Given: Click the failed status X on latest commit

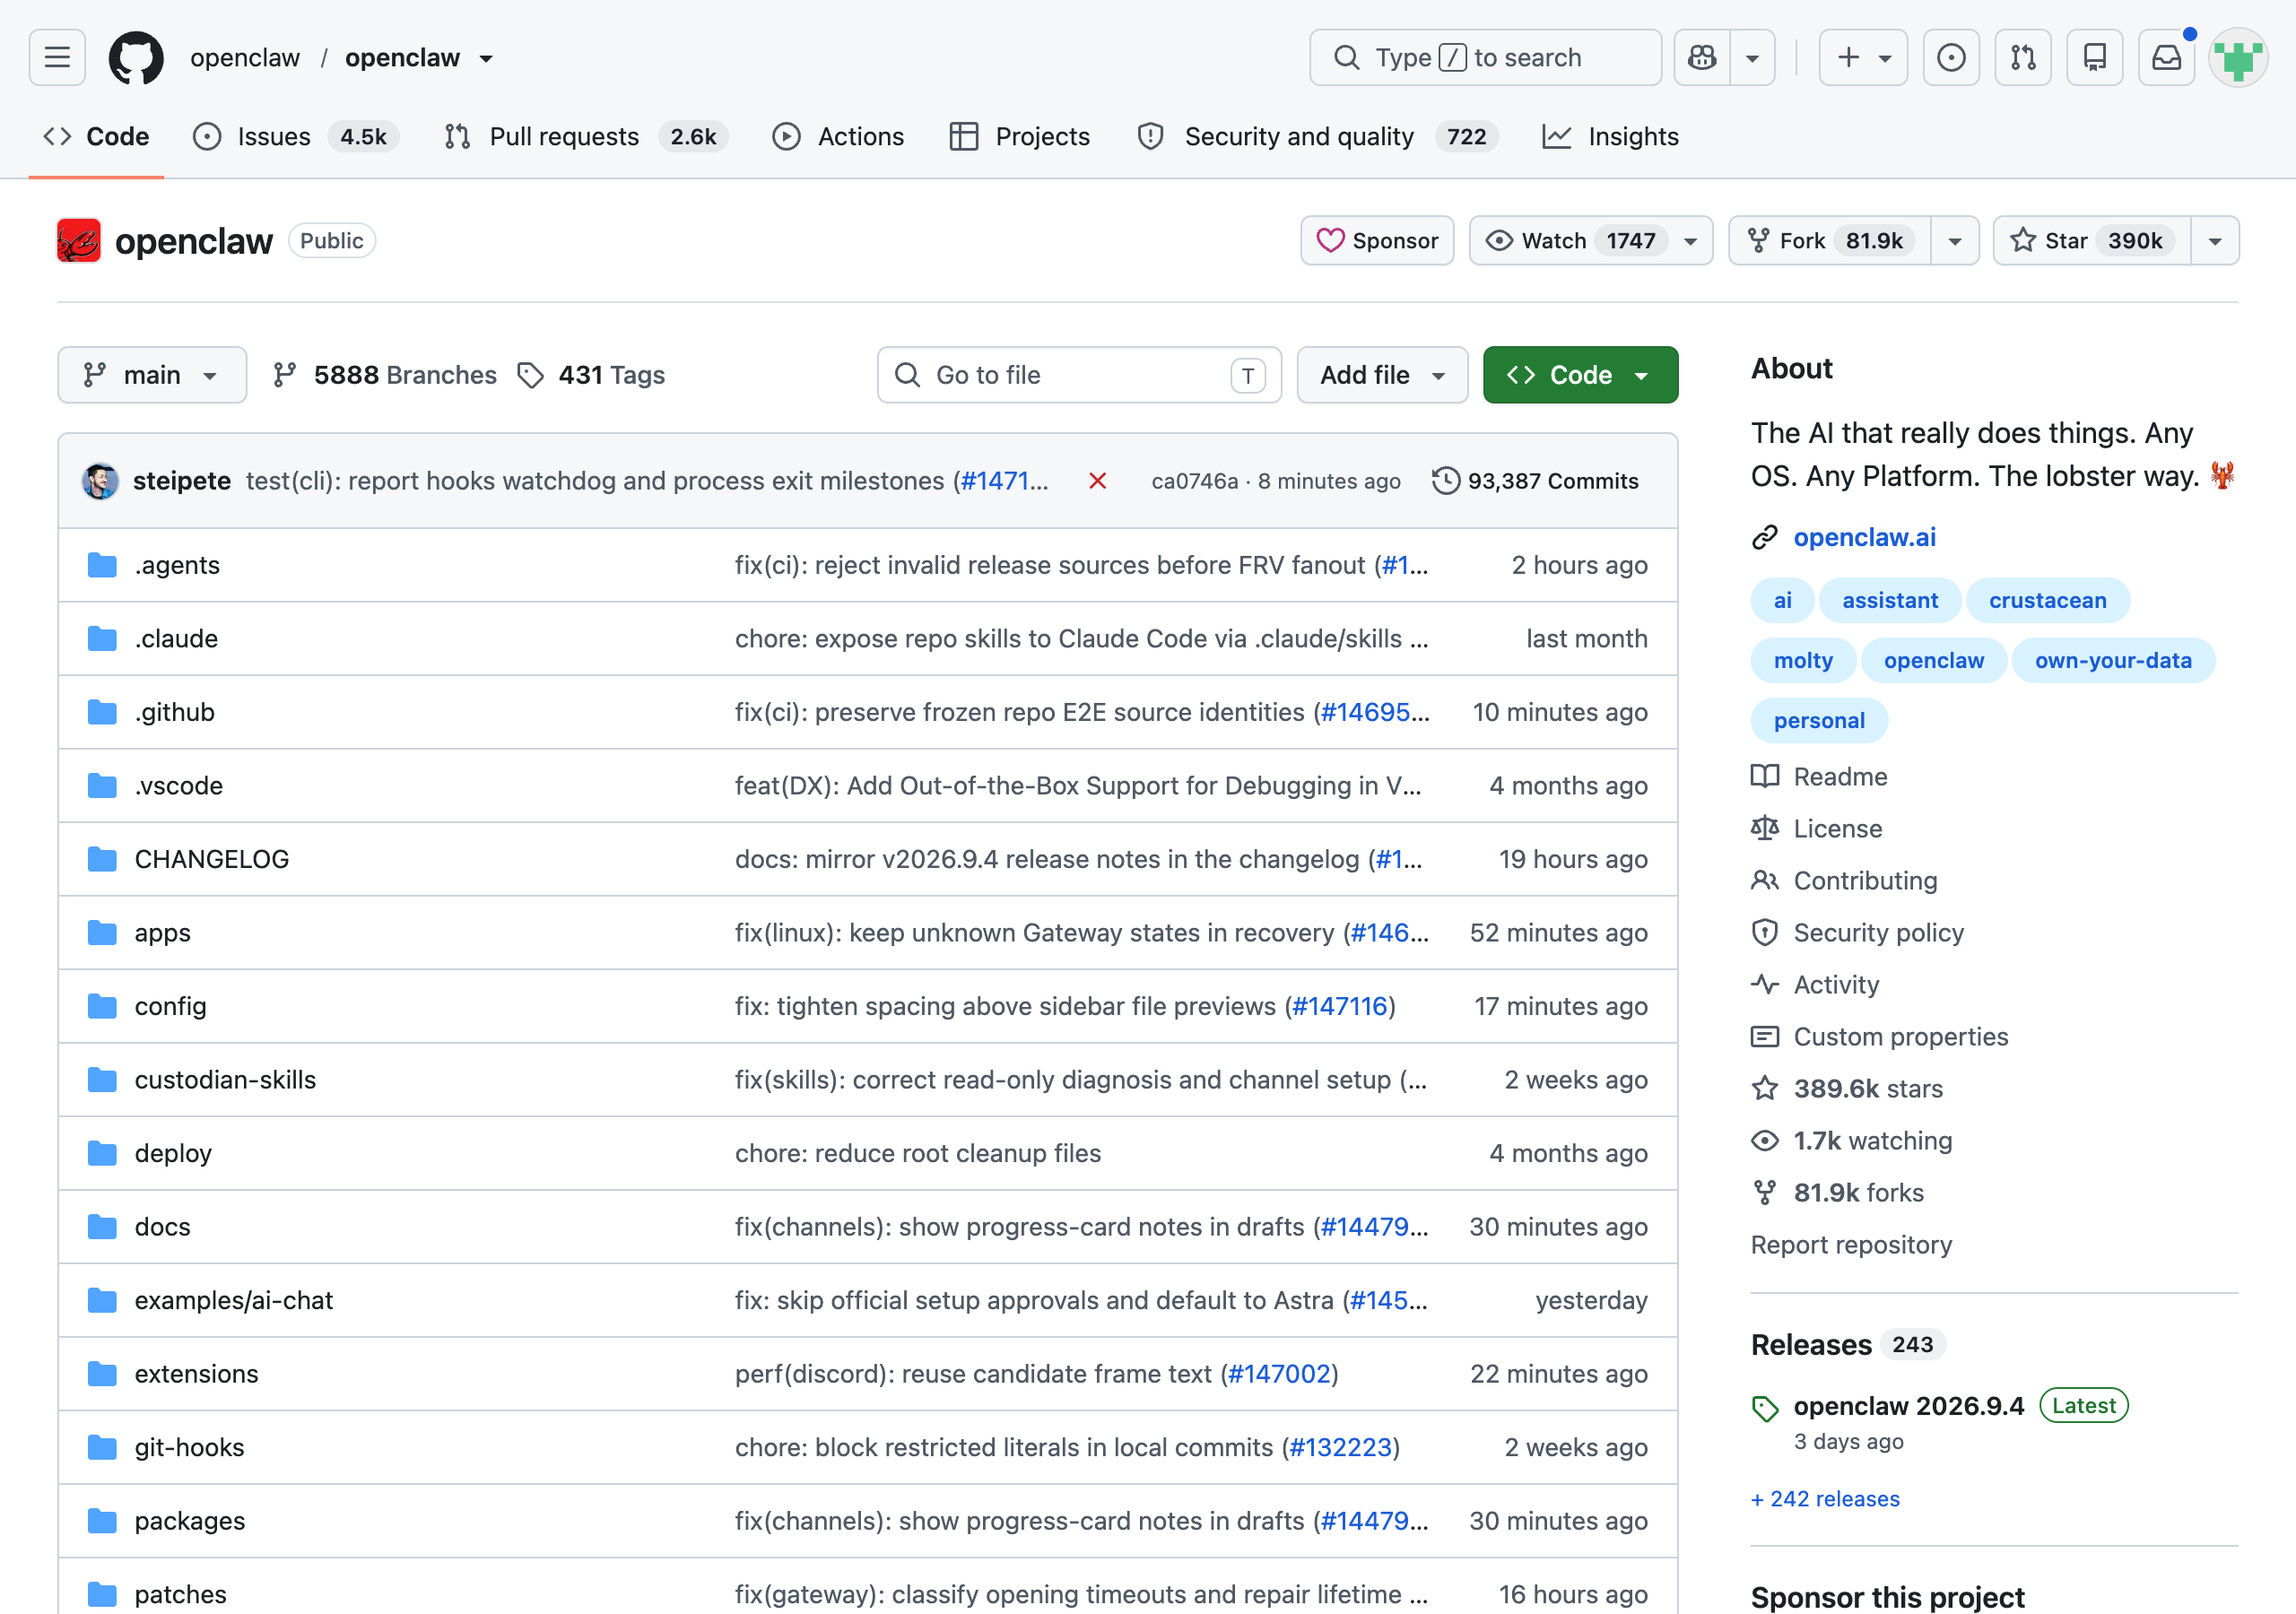Looking at the screenshot, I should 1097,481.
